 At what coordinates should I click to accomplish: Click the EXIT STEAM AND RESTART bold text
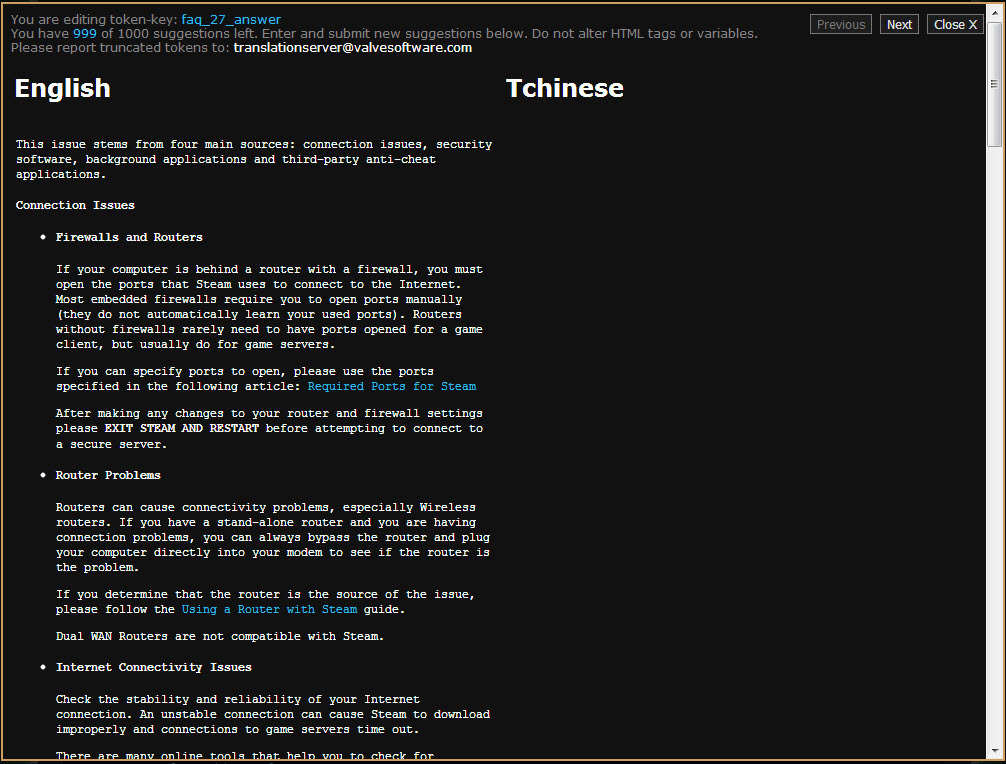pos(182,429)
